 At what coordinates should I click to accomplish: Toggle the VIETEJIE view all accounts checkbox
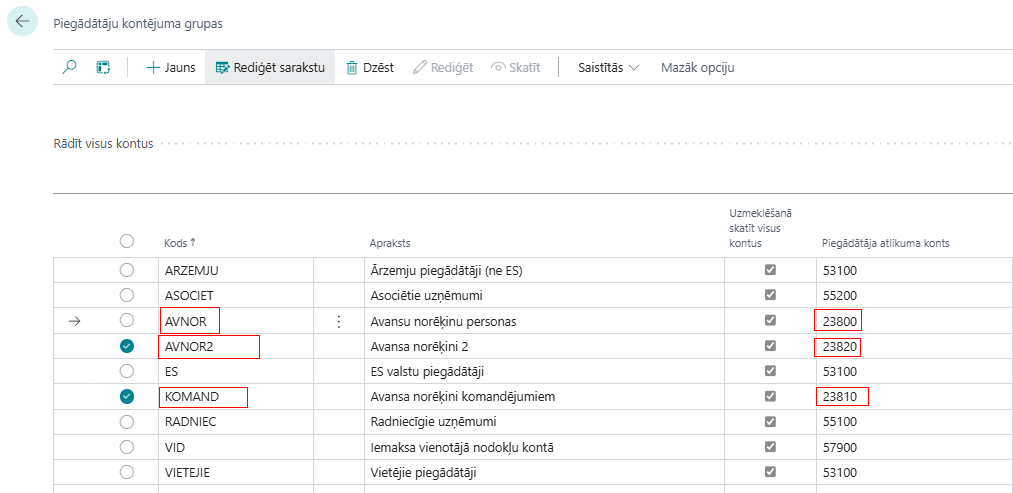(769, 472)
